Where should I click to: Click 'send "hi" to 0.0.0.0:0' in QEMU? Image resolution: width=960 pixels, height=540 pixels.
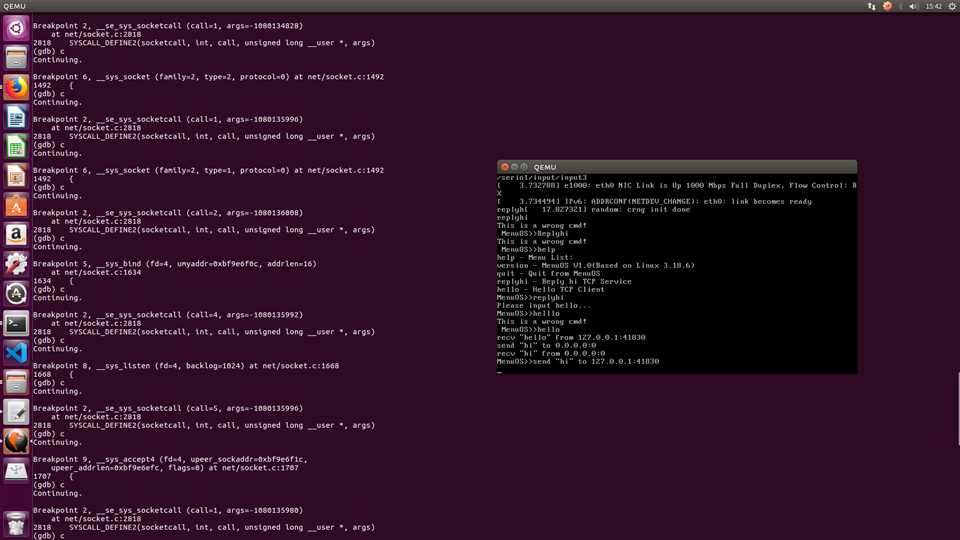(546, 345)
